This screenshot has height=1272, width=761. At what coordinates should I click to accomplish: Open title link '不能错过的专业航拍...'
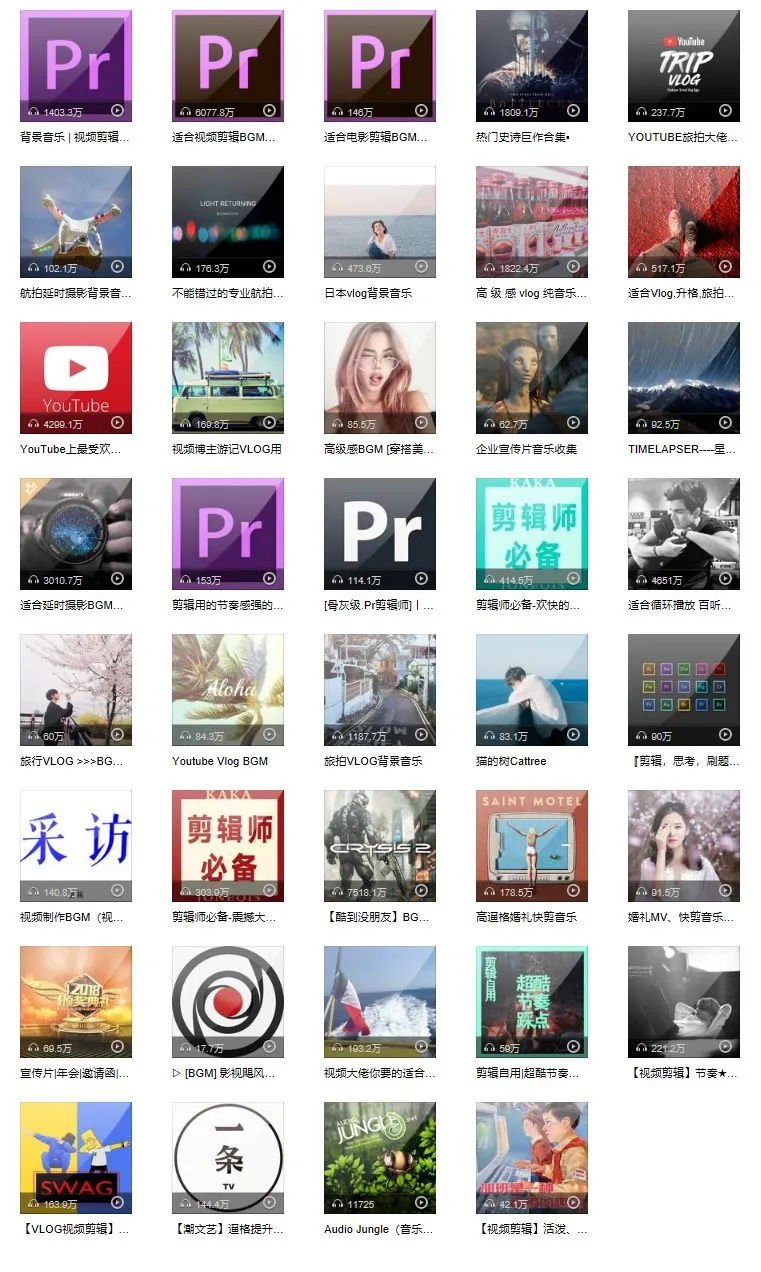point(227,293)
